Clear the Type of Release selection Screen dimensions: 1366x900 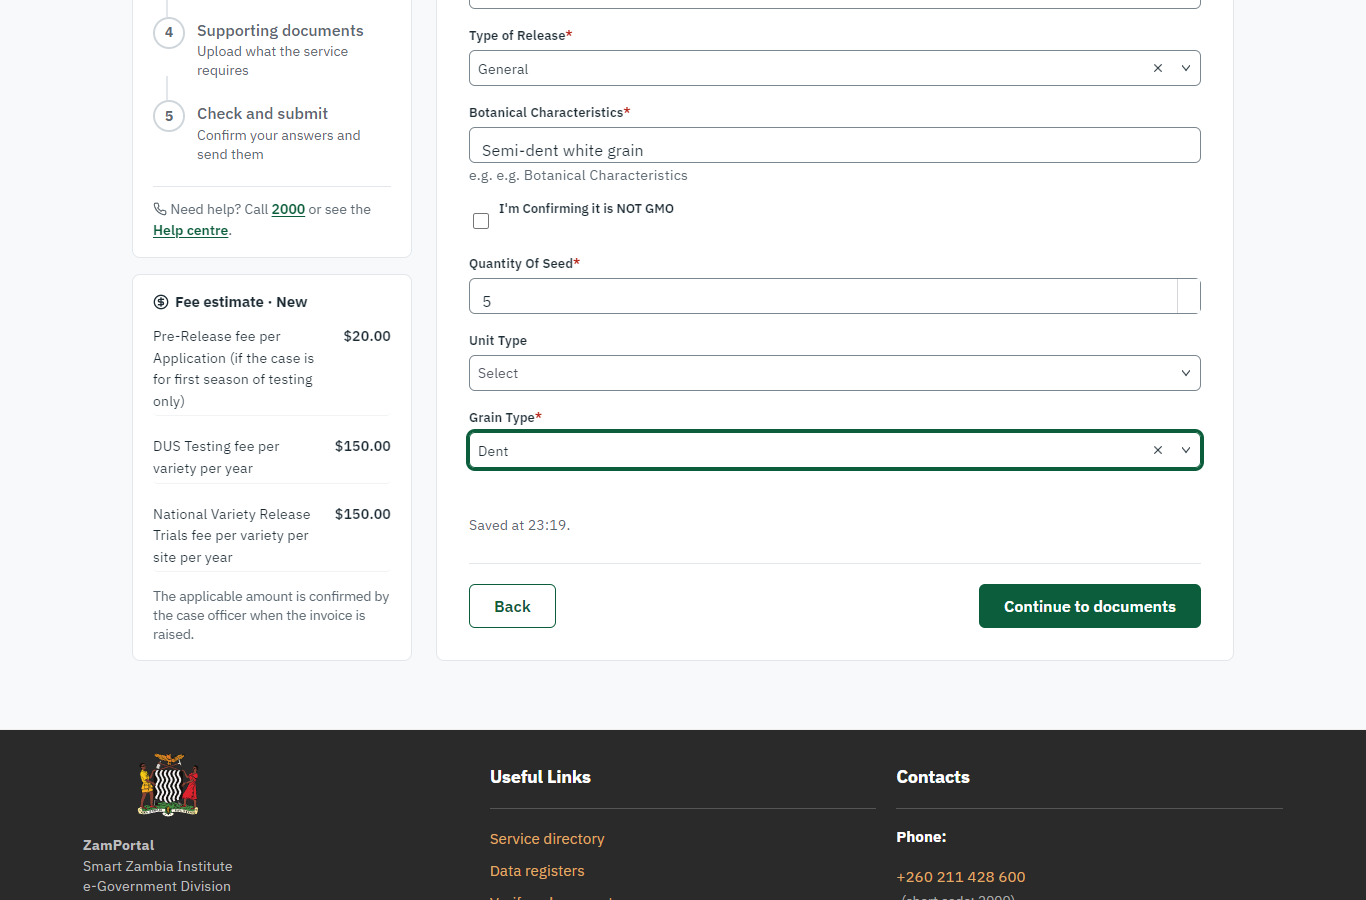click(1158, 68)
